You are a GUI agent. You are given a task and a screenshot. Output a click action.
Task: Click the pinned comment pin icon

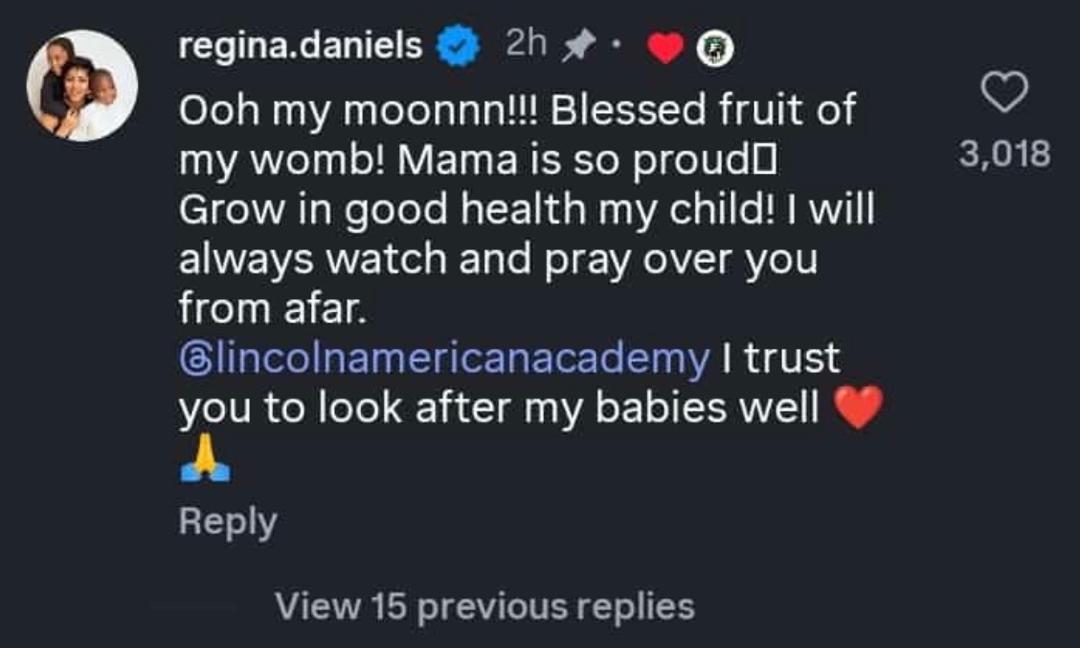[x=576, y=45]
